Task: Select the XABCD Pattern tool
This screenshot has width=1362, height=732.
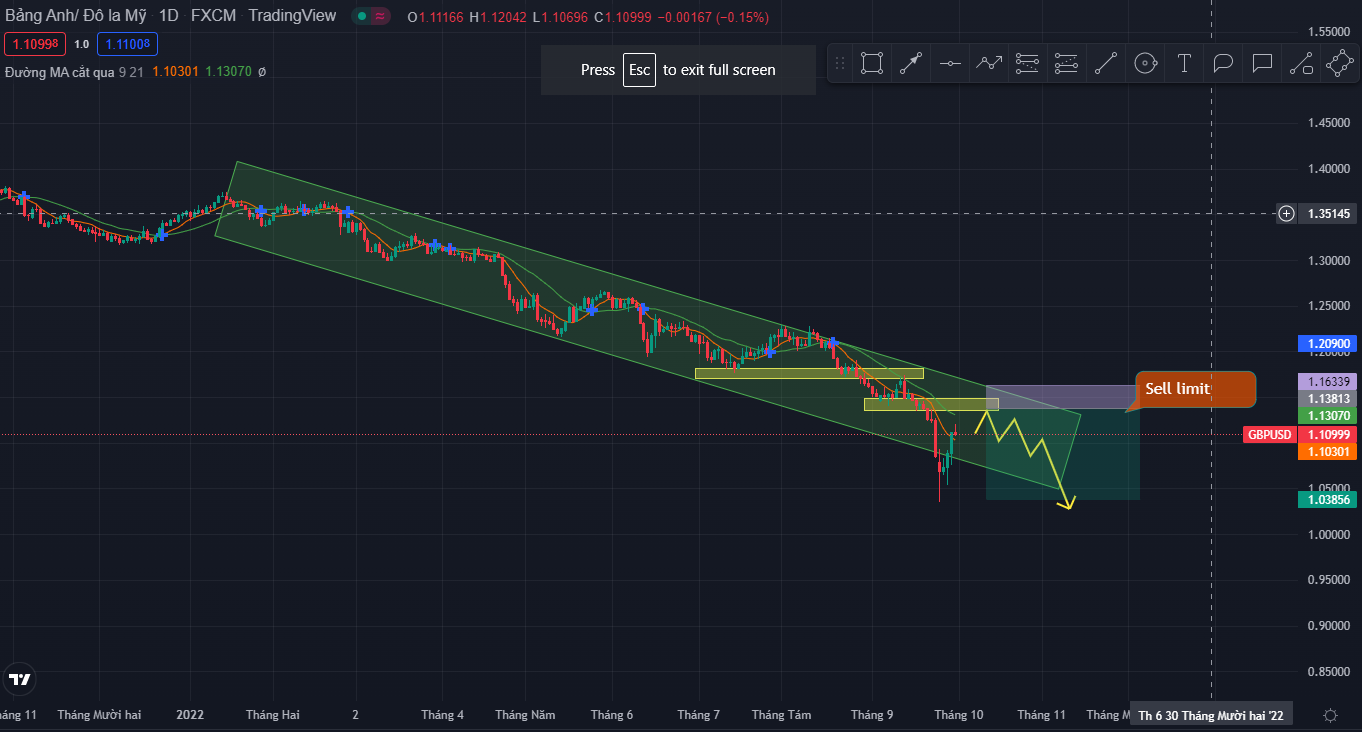Action: 1340,63
